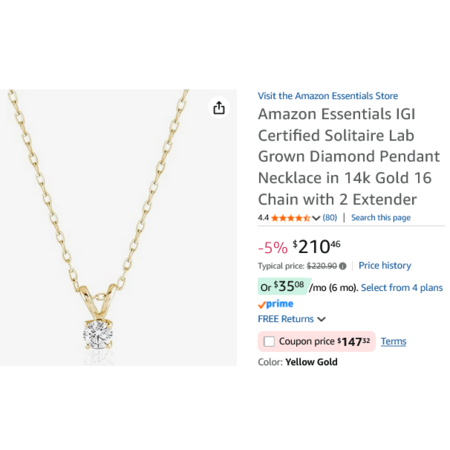Expand the FREE Returns chevron
Viewport: 450px width, 450px height.
[321, 319]
